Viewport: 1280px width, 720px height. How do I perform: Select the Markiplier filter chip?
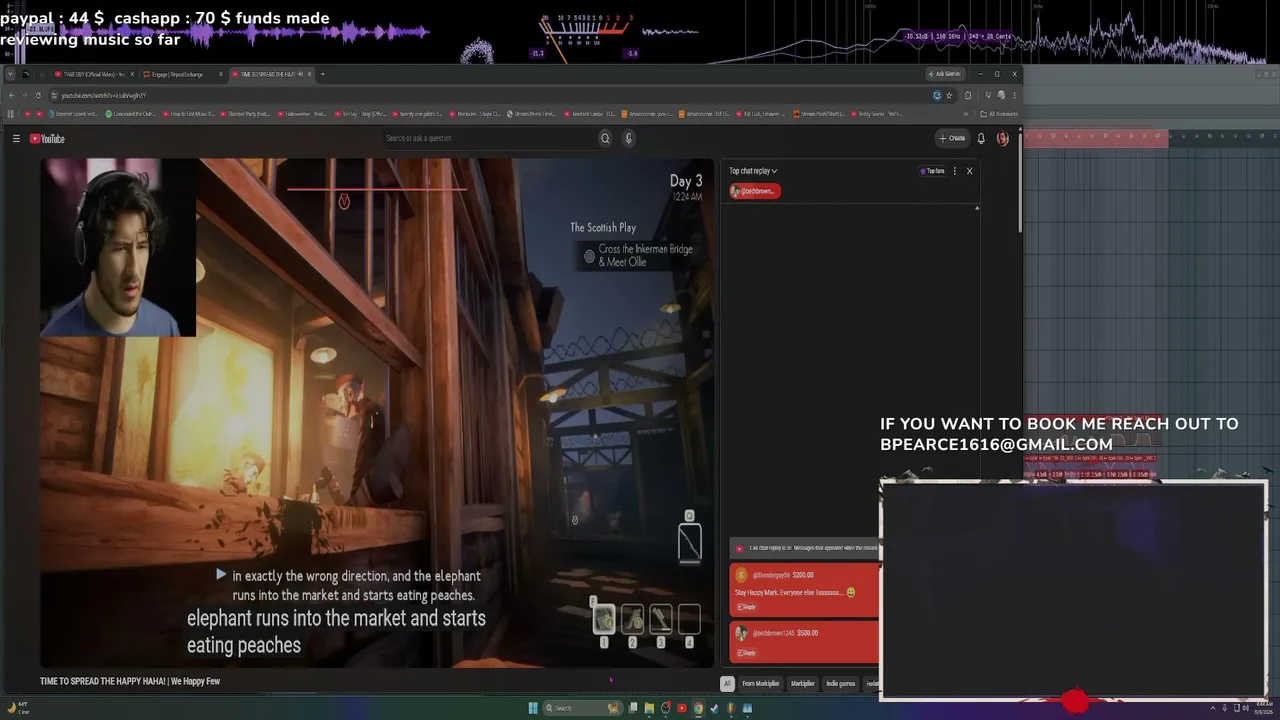[x=803, y=684]
